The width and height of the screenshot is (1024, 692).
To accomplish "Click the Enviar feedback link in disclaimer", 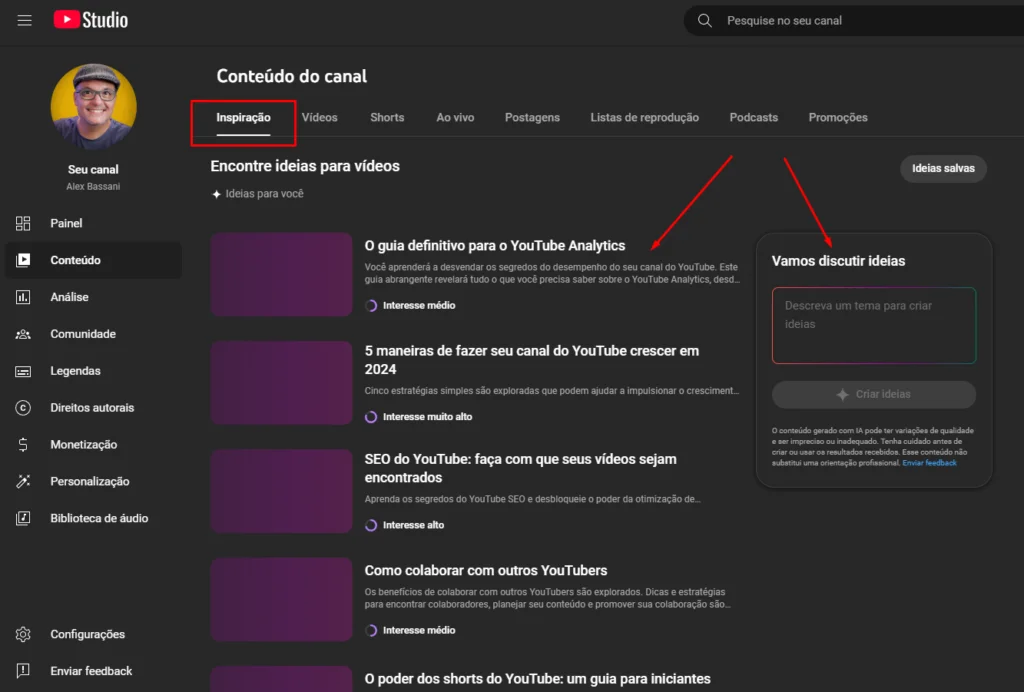I will 929,463.
